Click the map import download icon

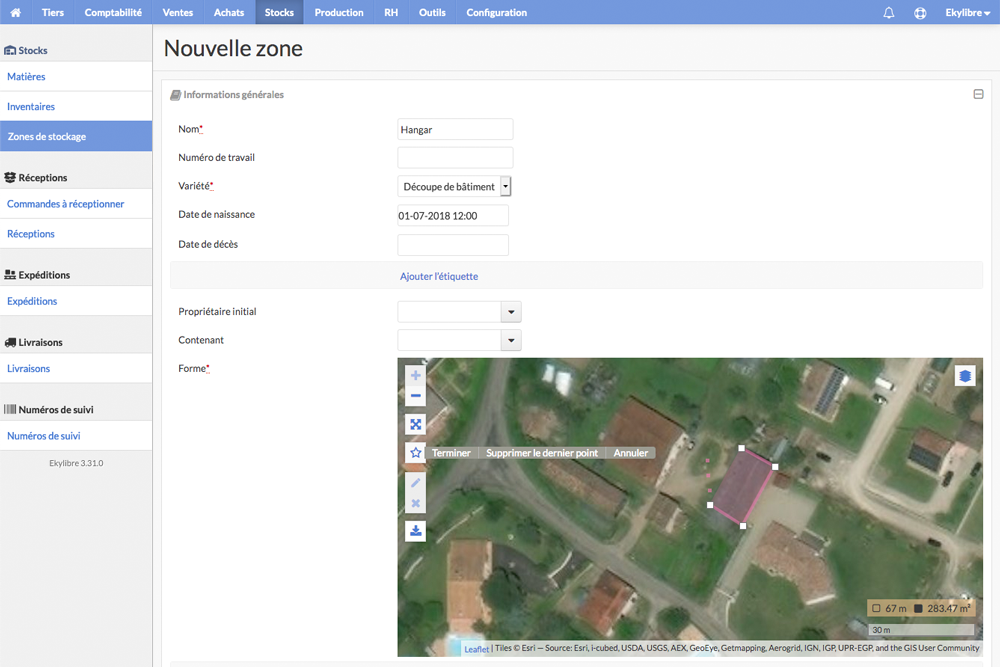416,531
